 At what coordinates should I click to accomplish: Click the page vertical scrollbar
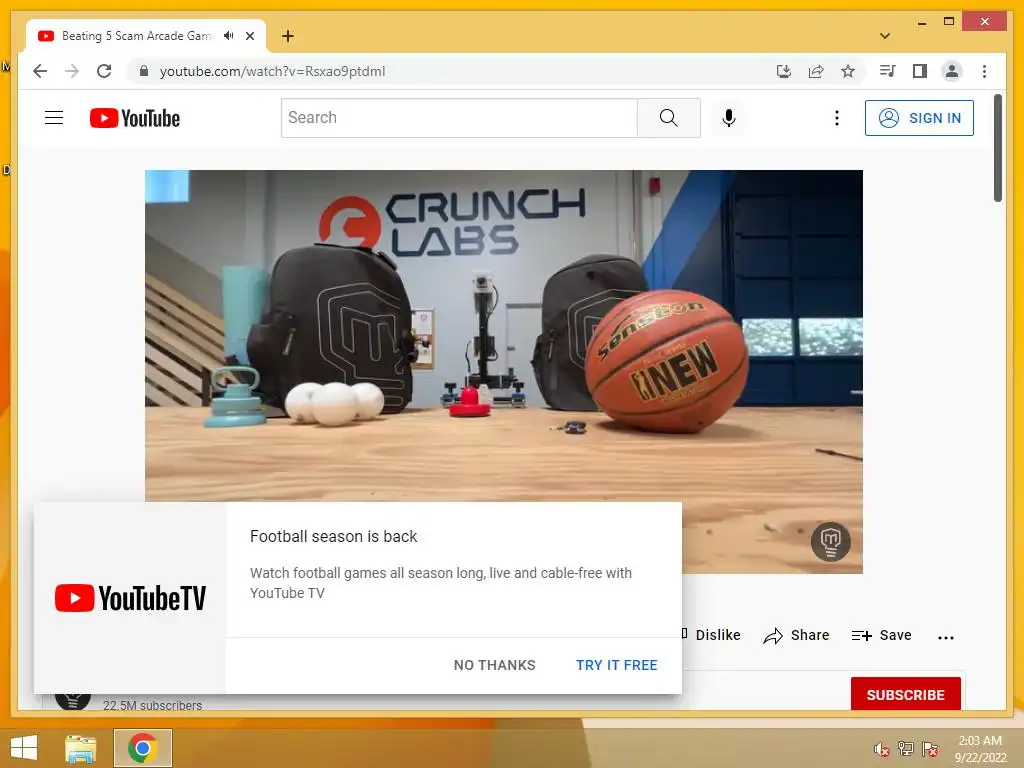[997, 148]
